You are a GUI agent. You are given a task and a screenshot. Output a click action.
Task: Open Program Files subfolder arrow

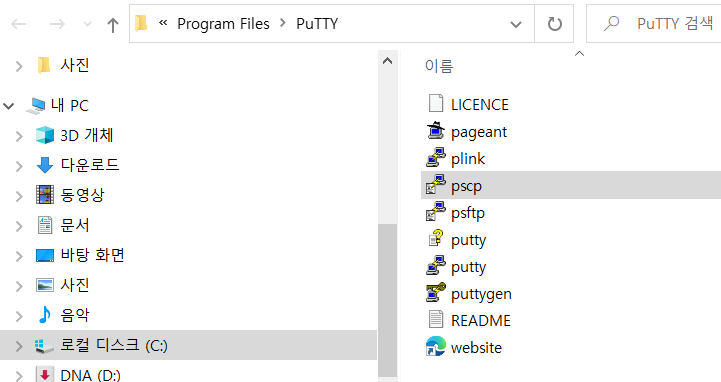tap(283, 23)
